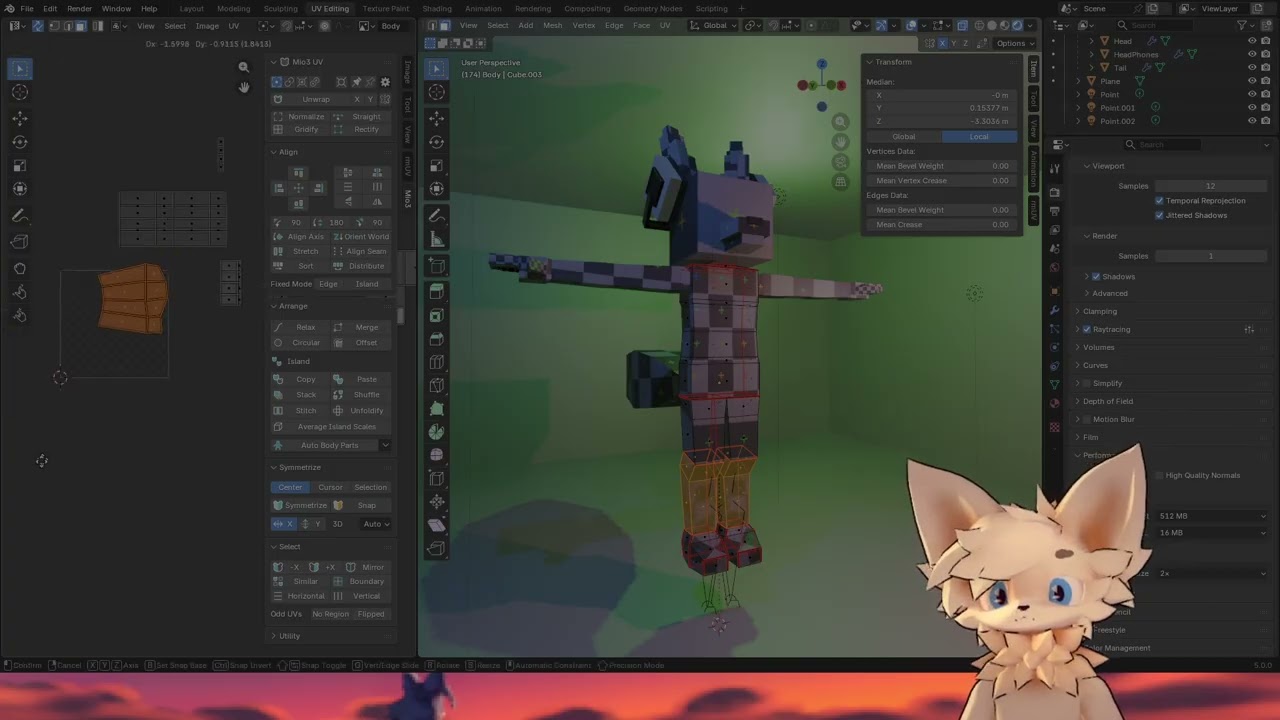Select the 3D viewport Cursor tool
This screenshot has height=720, width=1280.
(436, 92)
